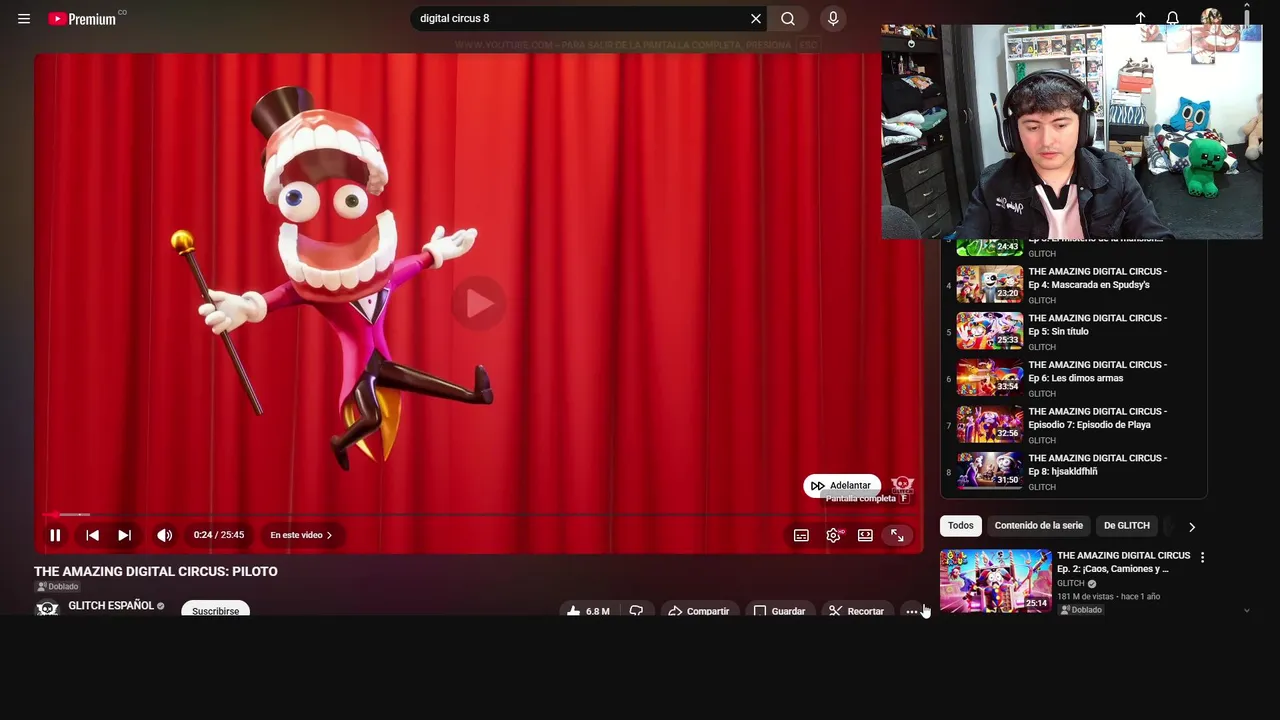Toggle full screen mode
1280x720 pixels.
click(x=897, y=535)
